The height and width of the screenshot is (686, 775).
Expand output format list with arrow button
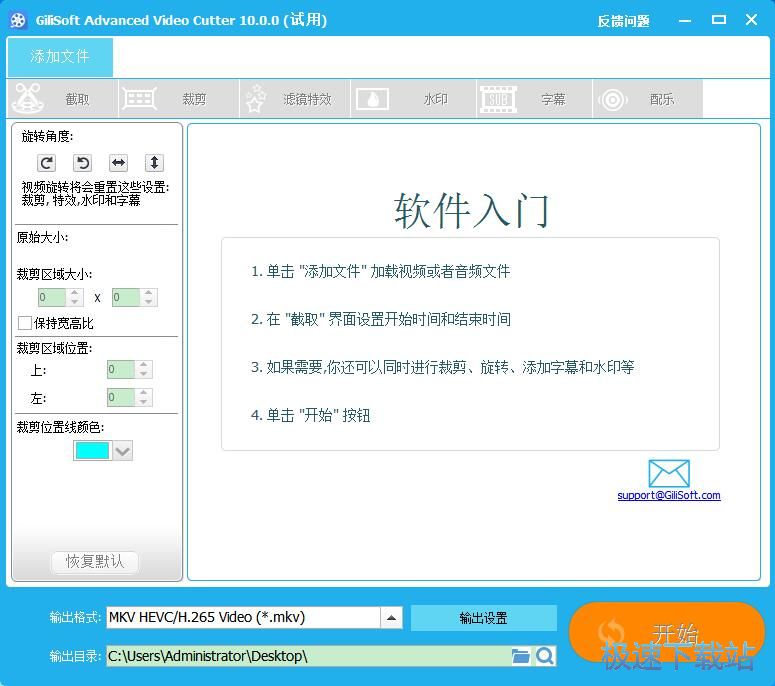391,617
